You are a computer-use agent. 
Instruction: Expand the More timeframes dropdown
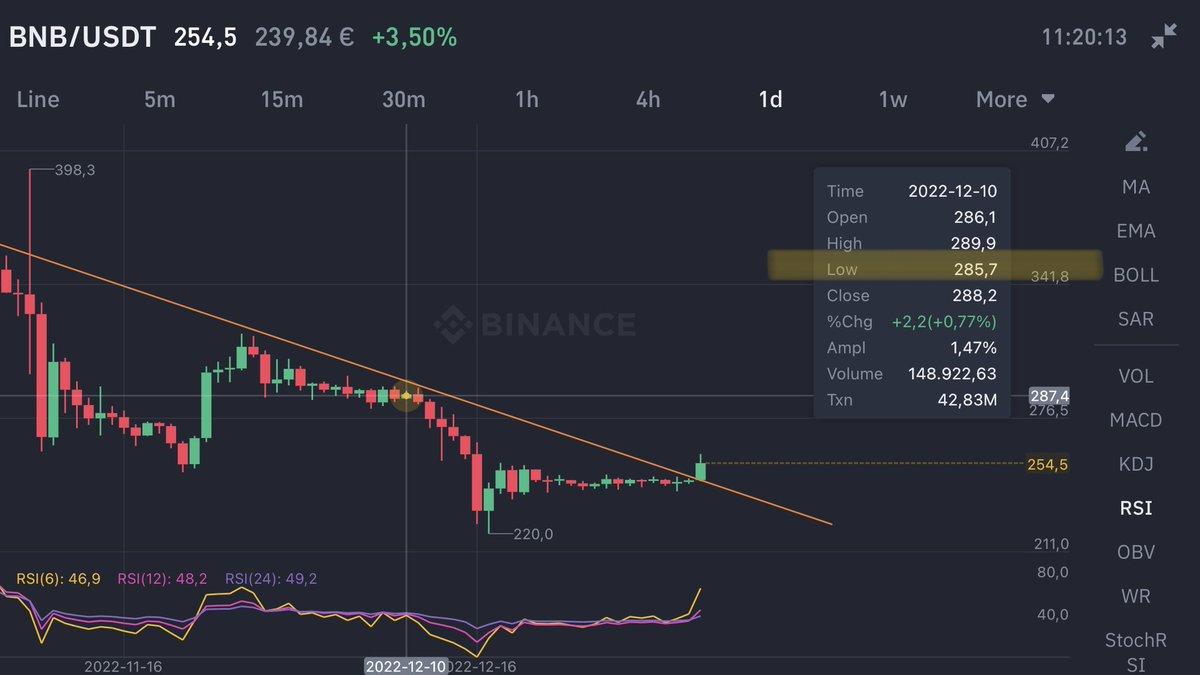1015,100
